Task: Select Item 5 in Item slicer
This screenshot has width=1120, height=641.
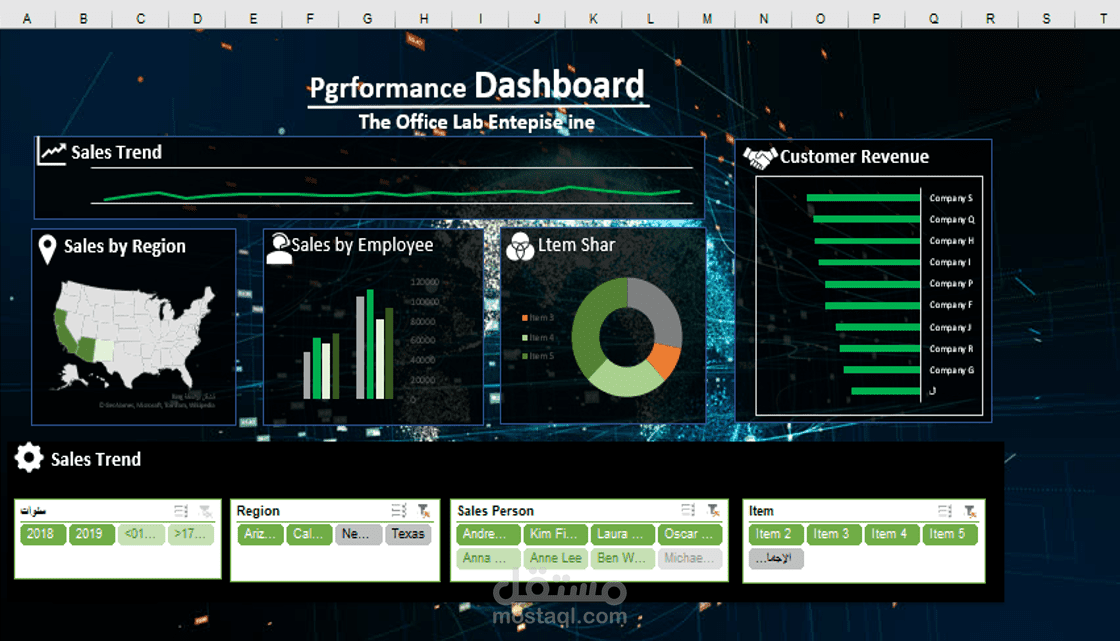Action: (949, 535)
